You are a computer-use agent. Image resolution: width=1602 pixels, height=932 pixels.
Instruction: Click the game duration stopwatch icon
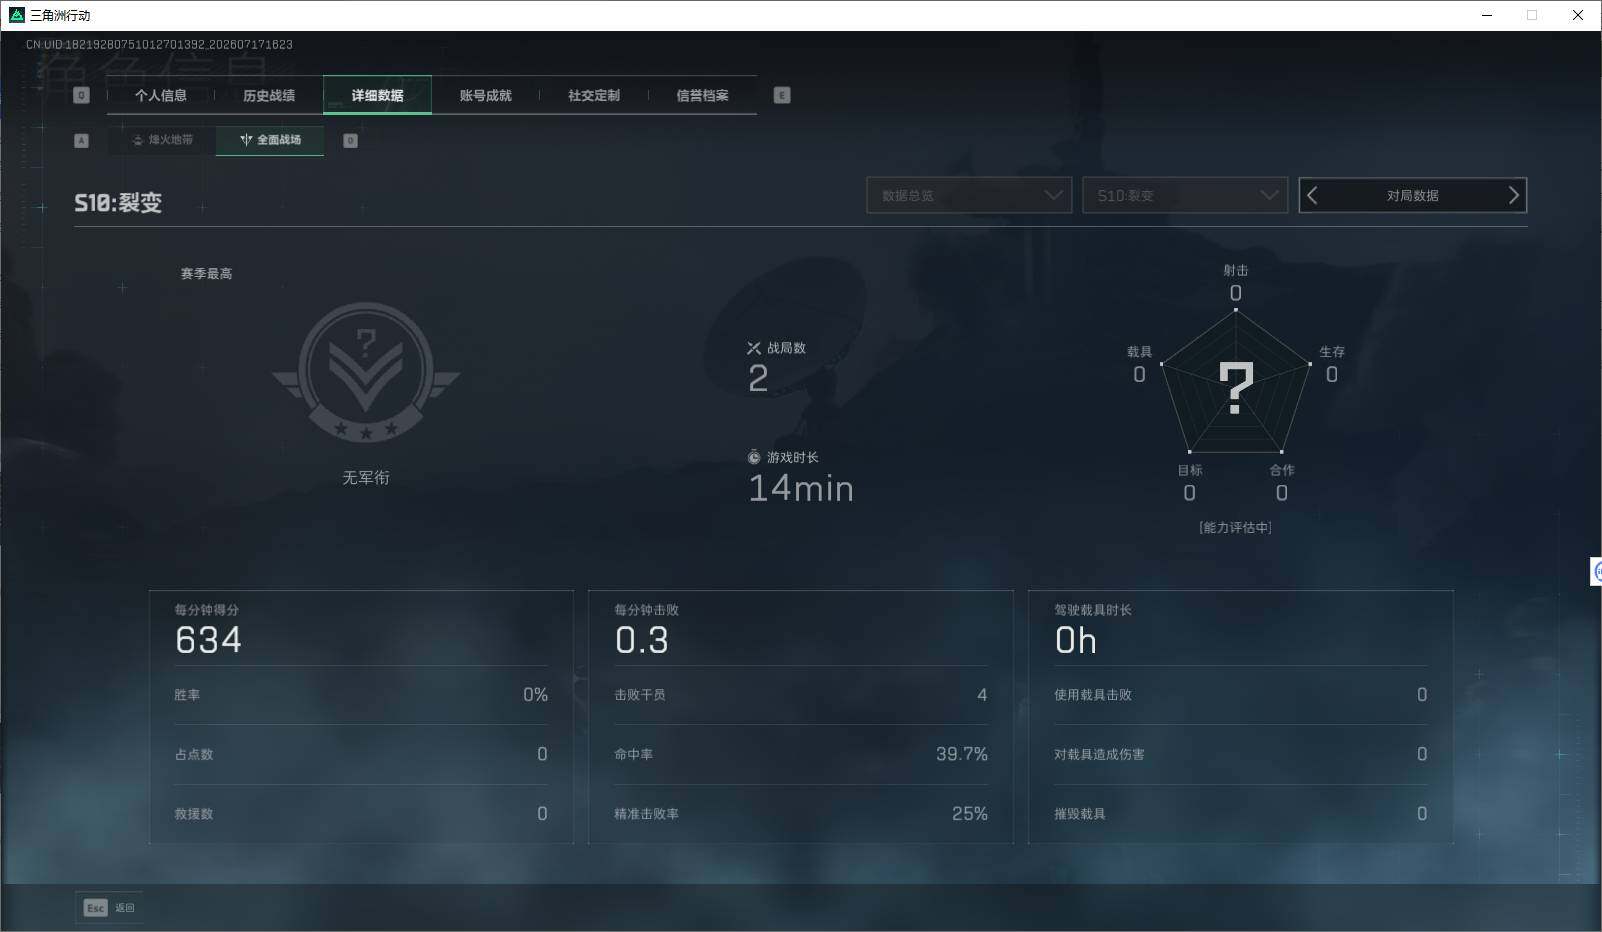click(x=754, y=457)
